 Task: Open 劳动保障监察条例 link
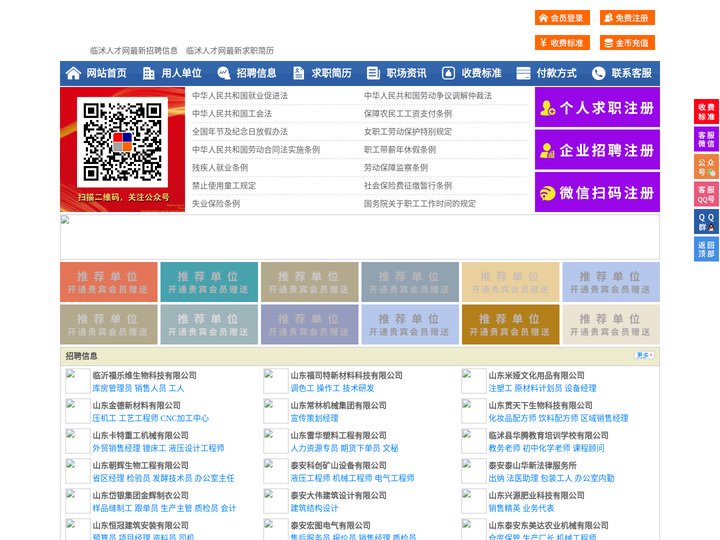pyautogui.click(x=396, y=168)
